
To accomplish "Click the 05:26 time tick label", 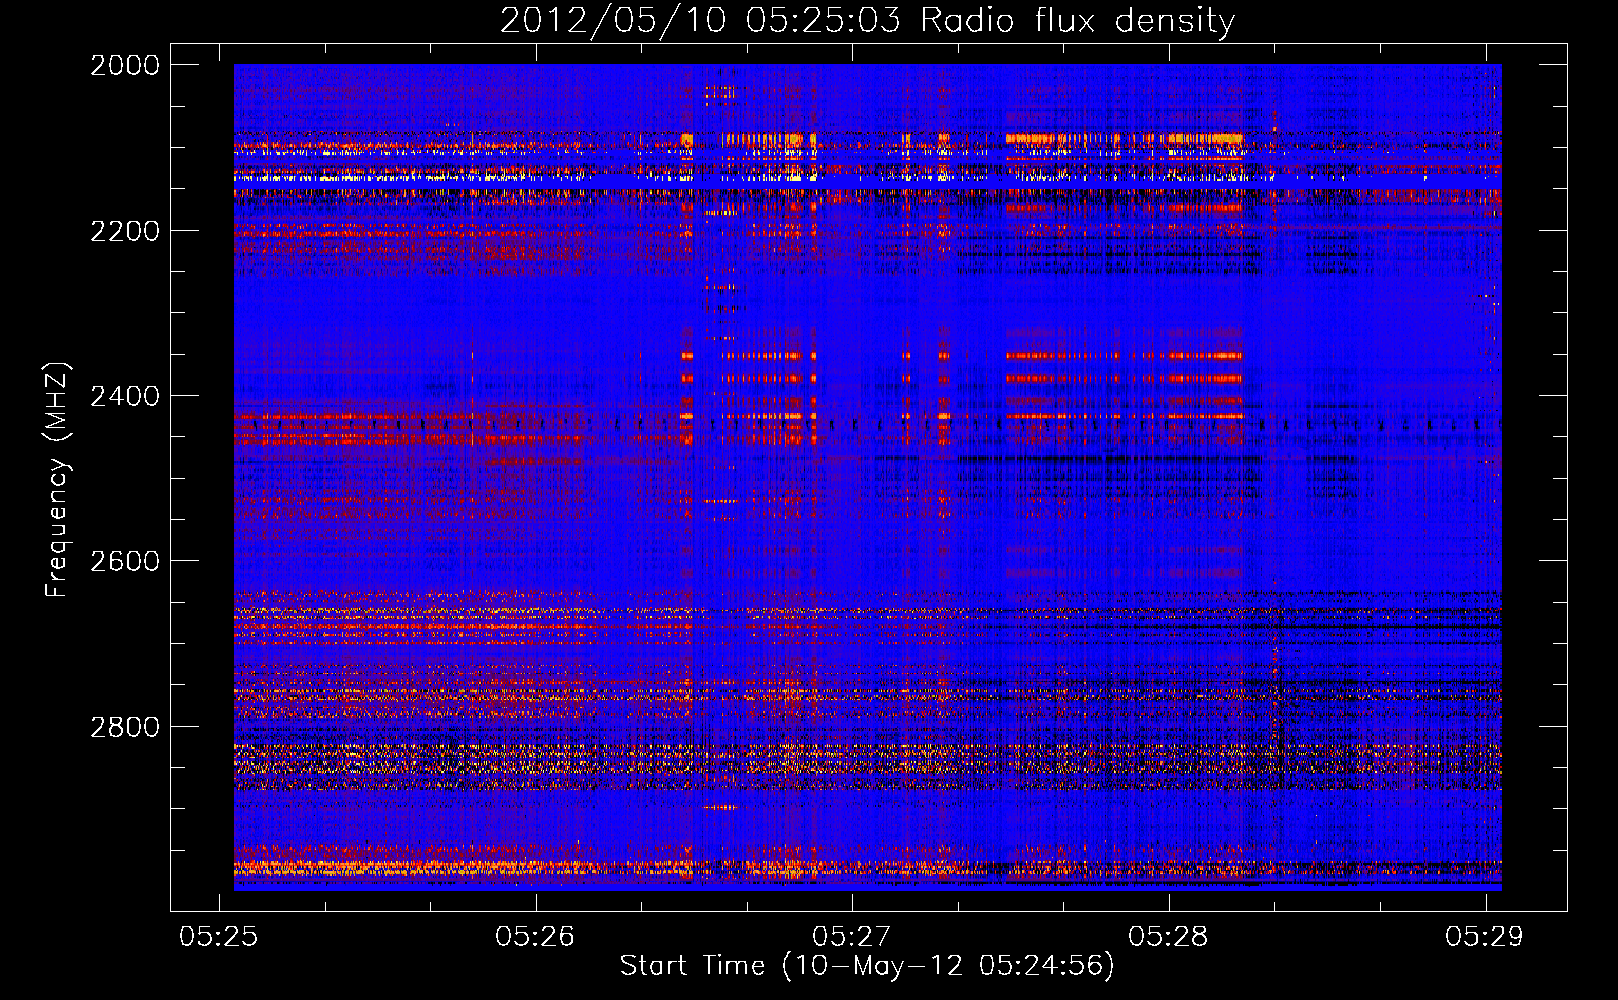I will (535, 936).
